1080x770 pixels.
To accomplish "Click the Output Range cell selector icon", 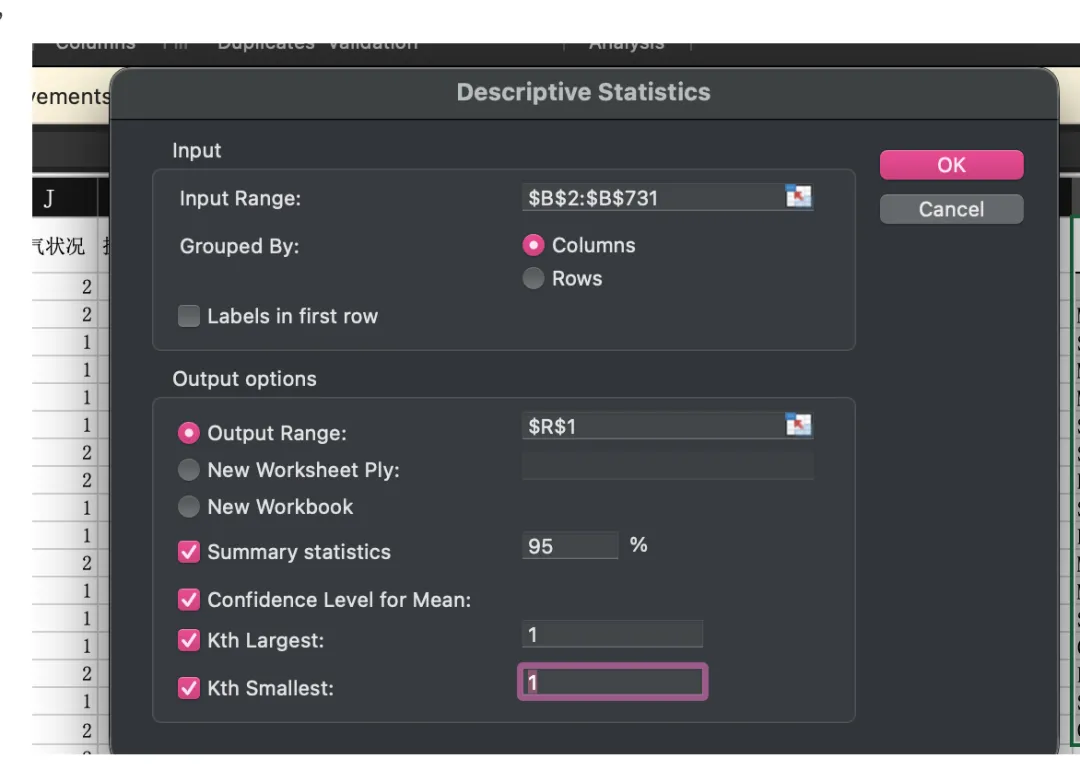I will point(798,426).
